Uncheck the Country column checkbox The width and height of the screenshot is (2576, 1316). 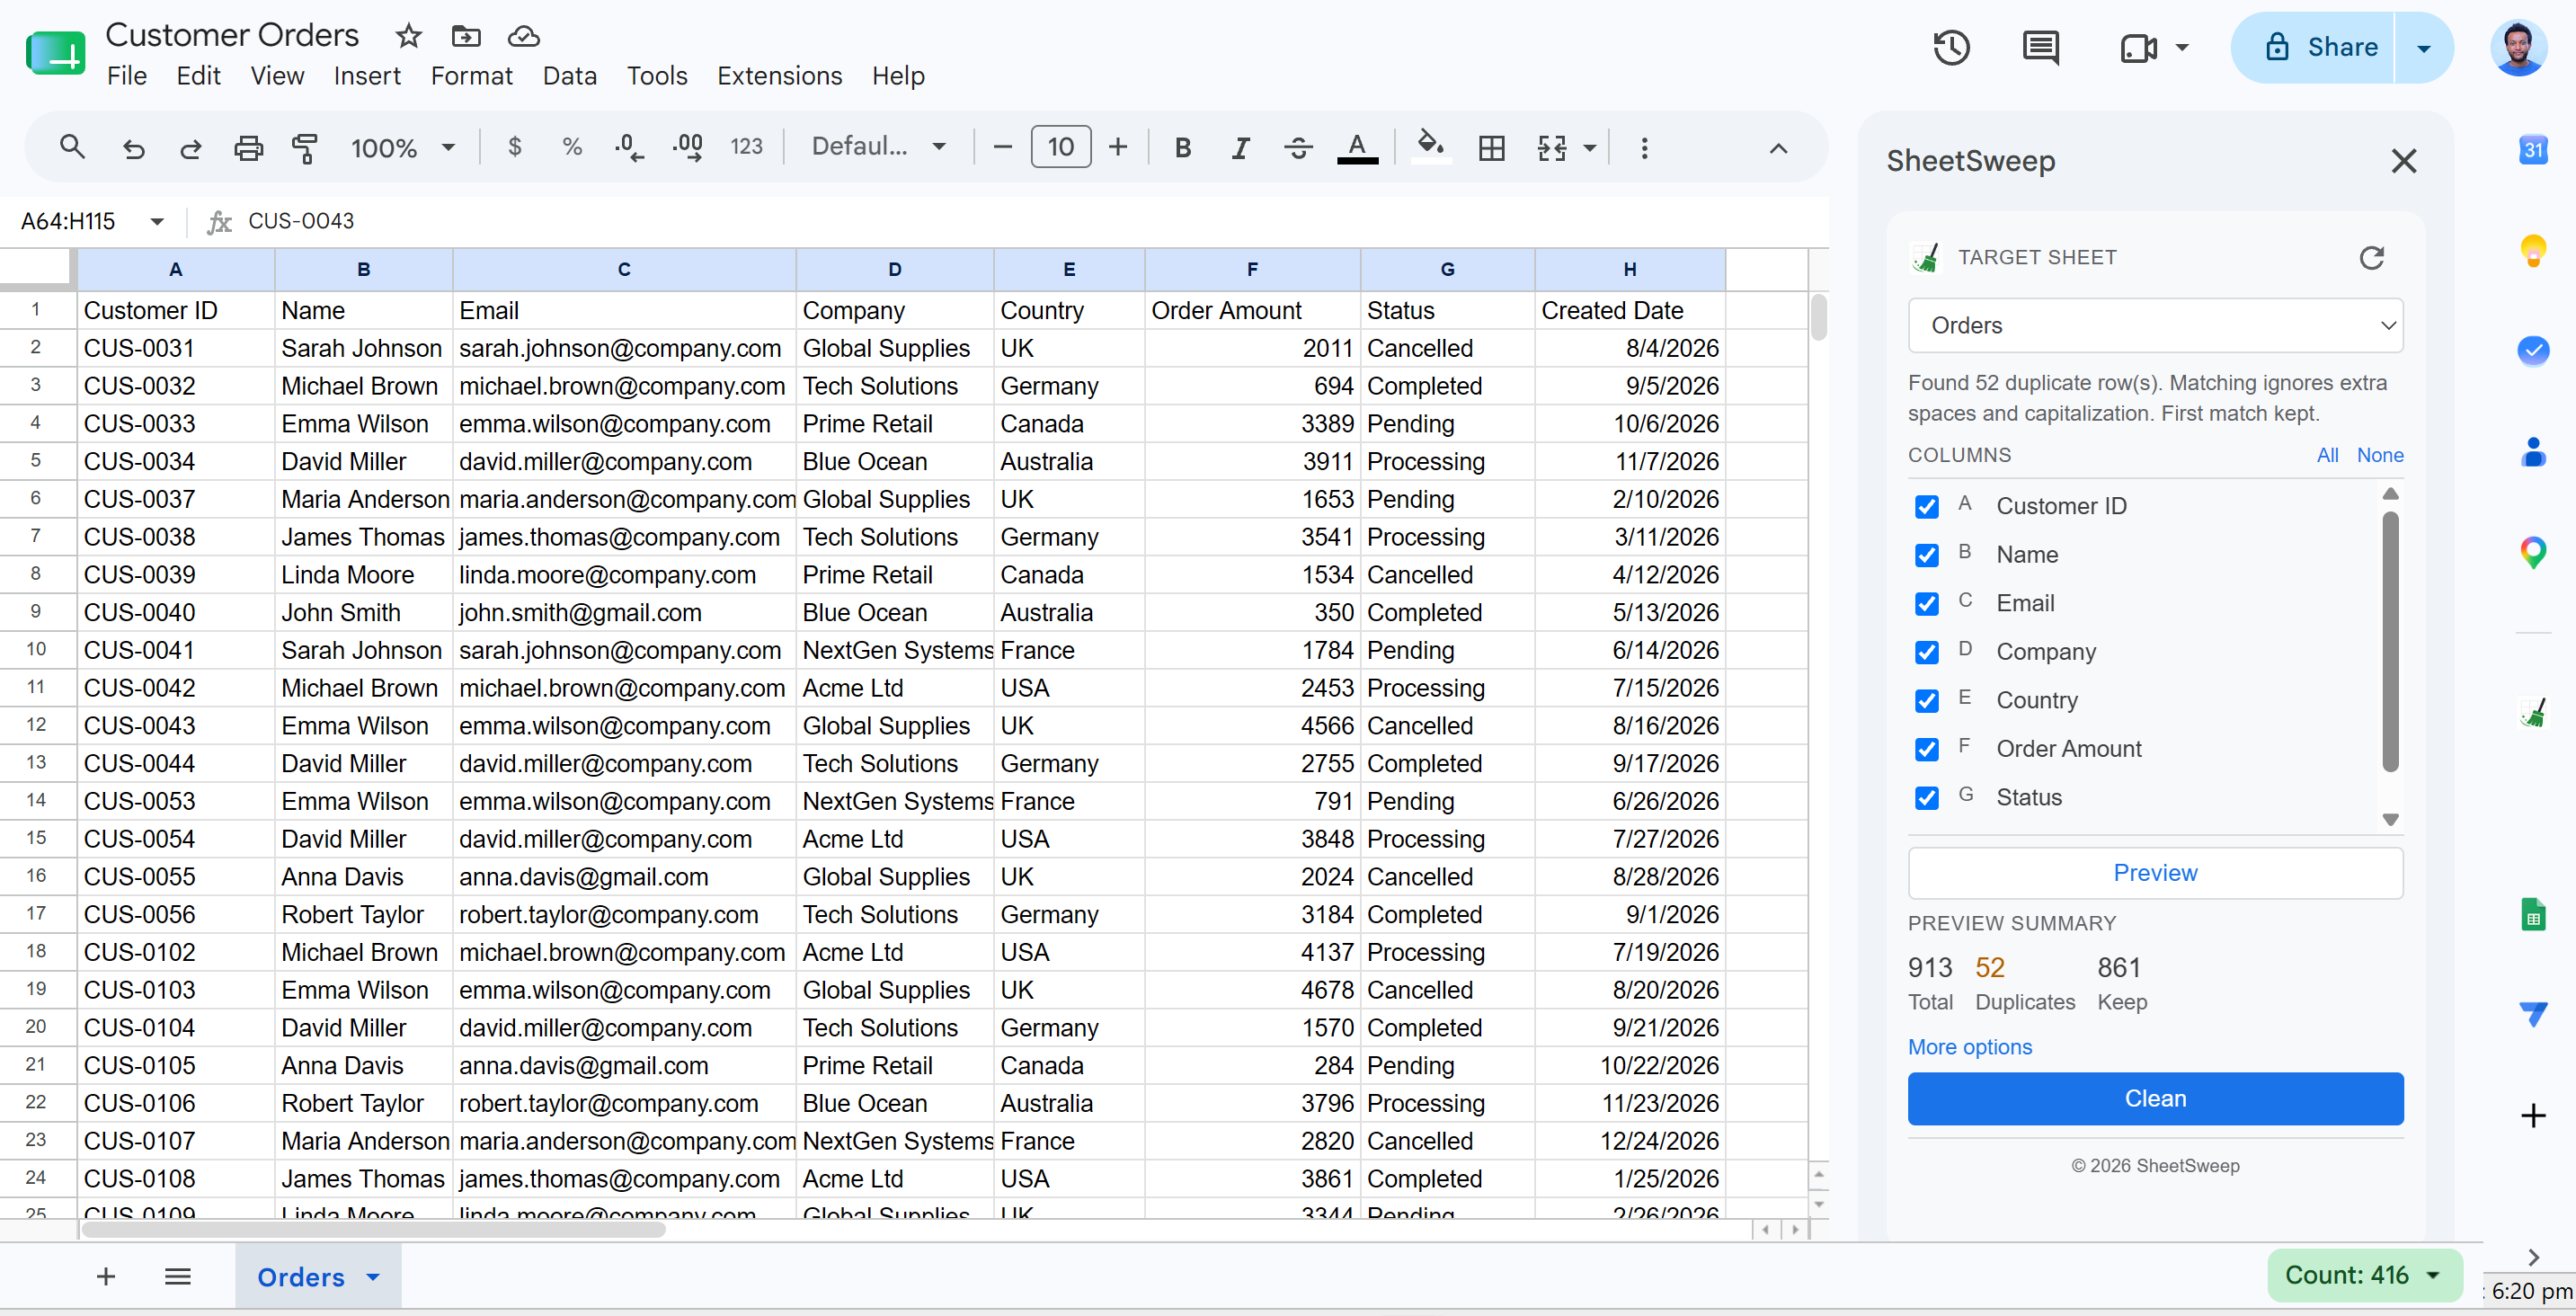(1926, 700)
